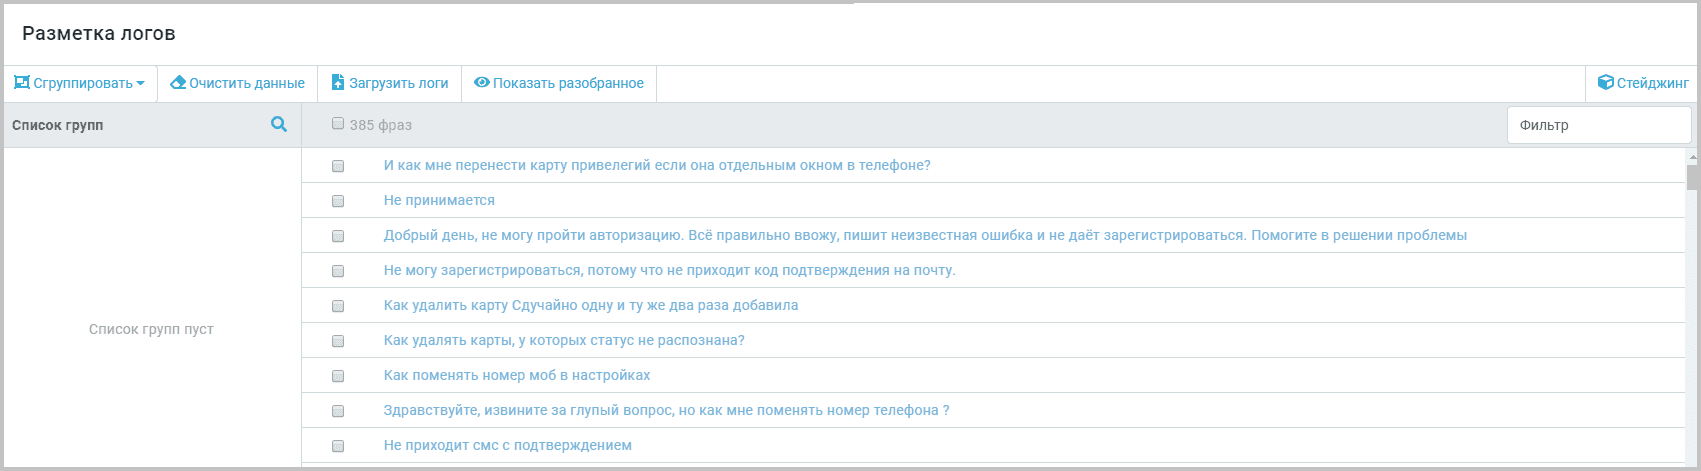This screenshot has height=471, width=1701.
Task: Click the Список групп header label
Action: (57, 125)
